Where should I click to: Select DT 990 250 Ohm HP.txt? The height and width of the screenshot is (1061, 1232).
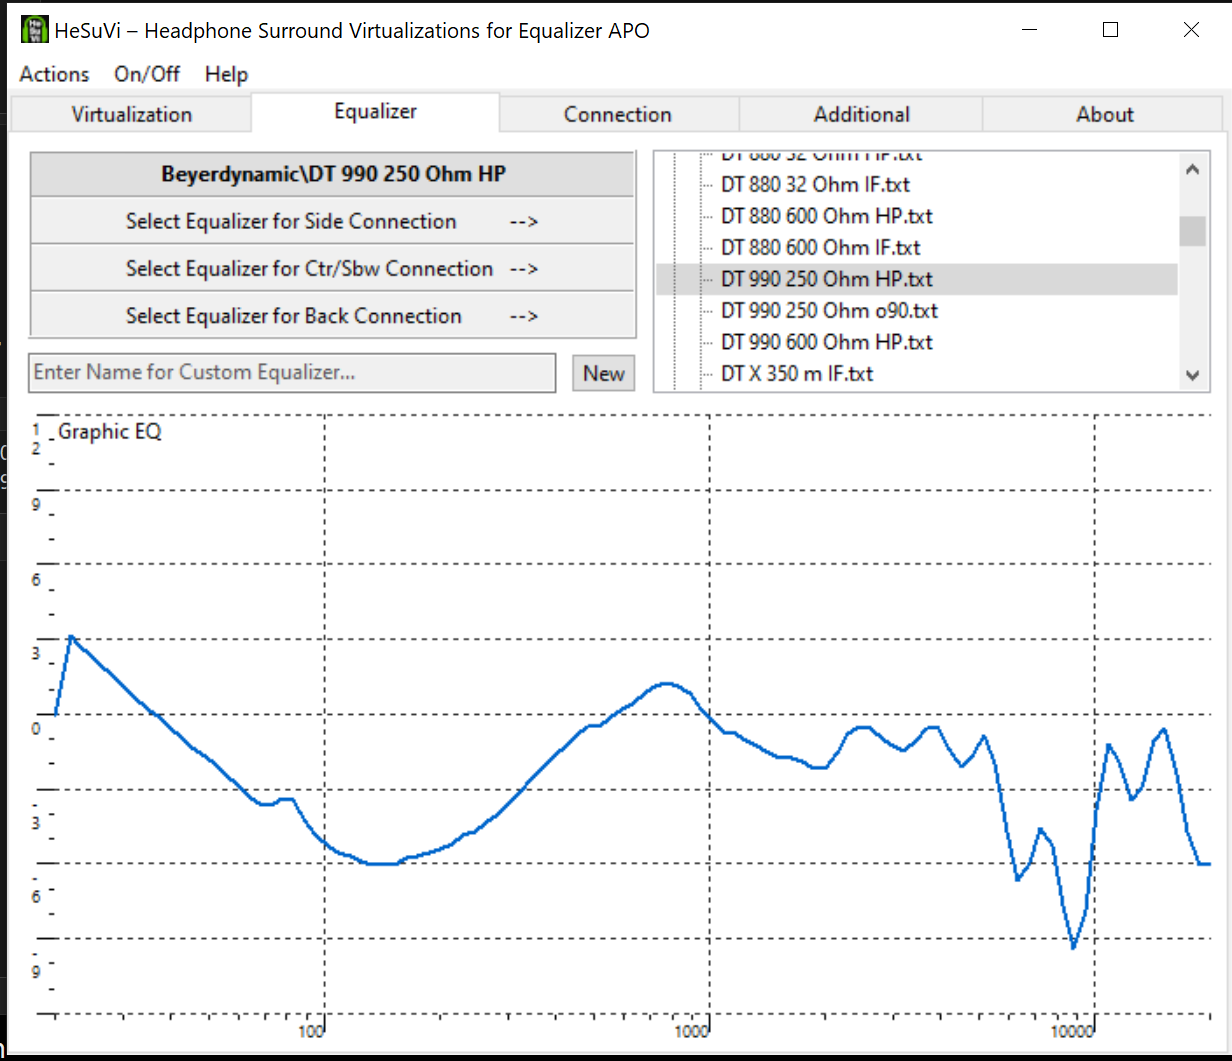tap(826, 279)
